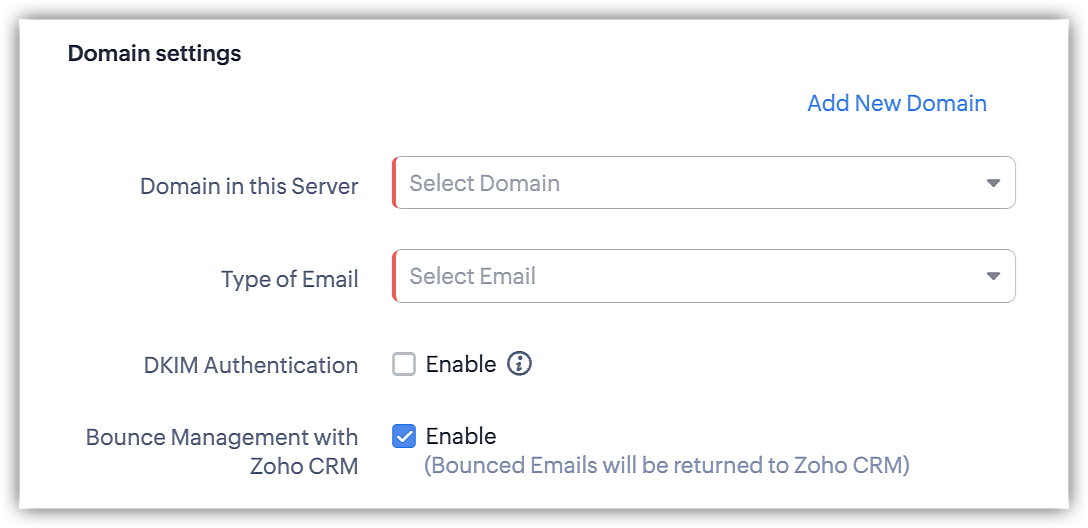Click the Domain in this Server label
1088x528 pixels.
249,186
